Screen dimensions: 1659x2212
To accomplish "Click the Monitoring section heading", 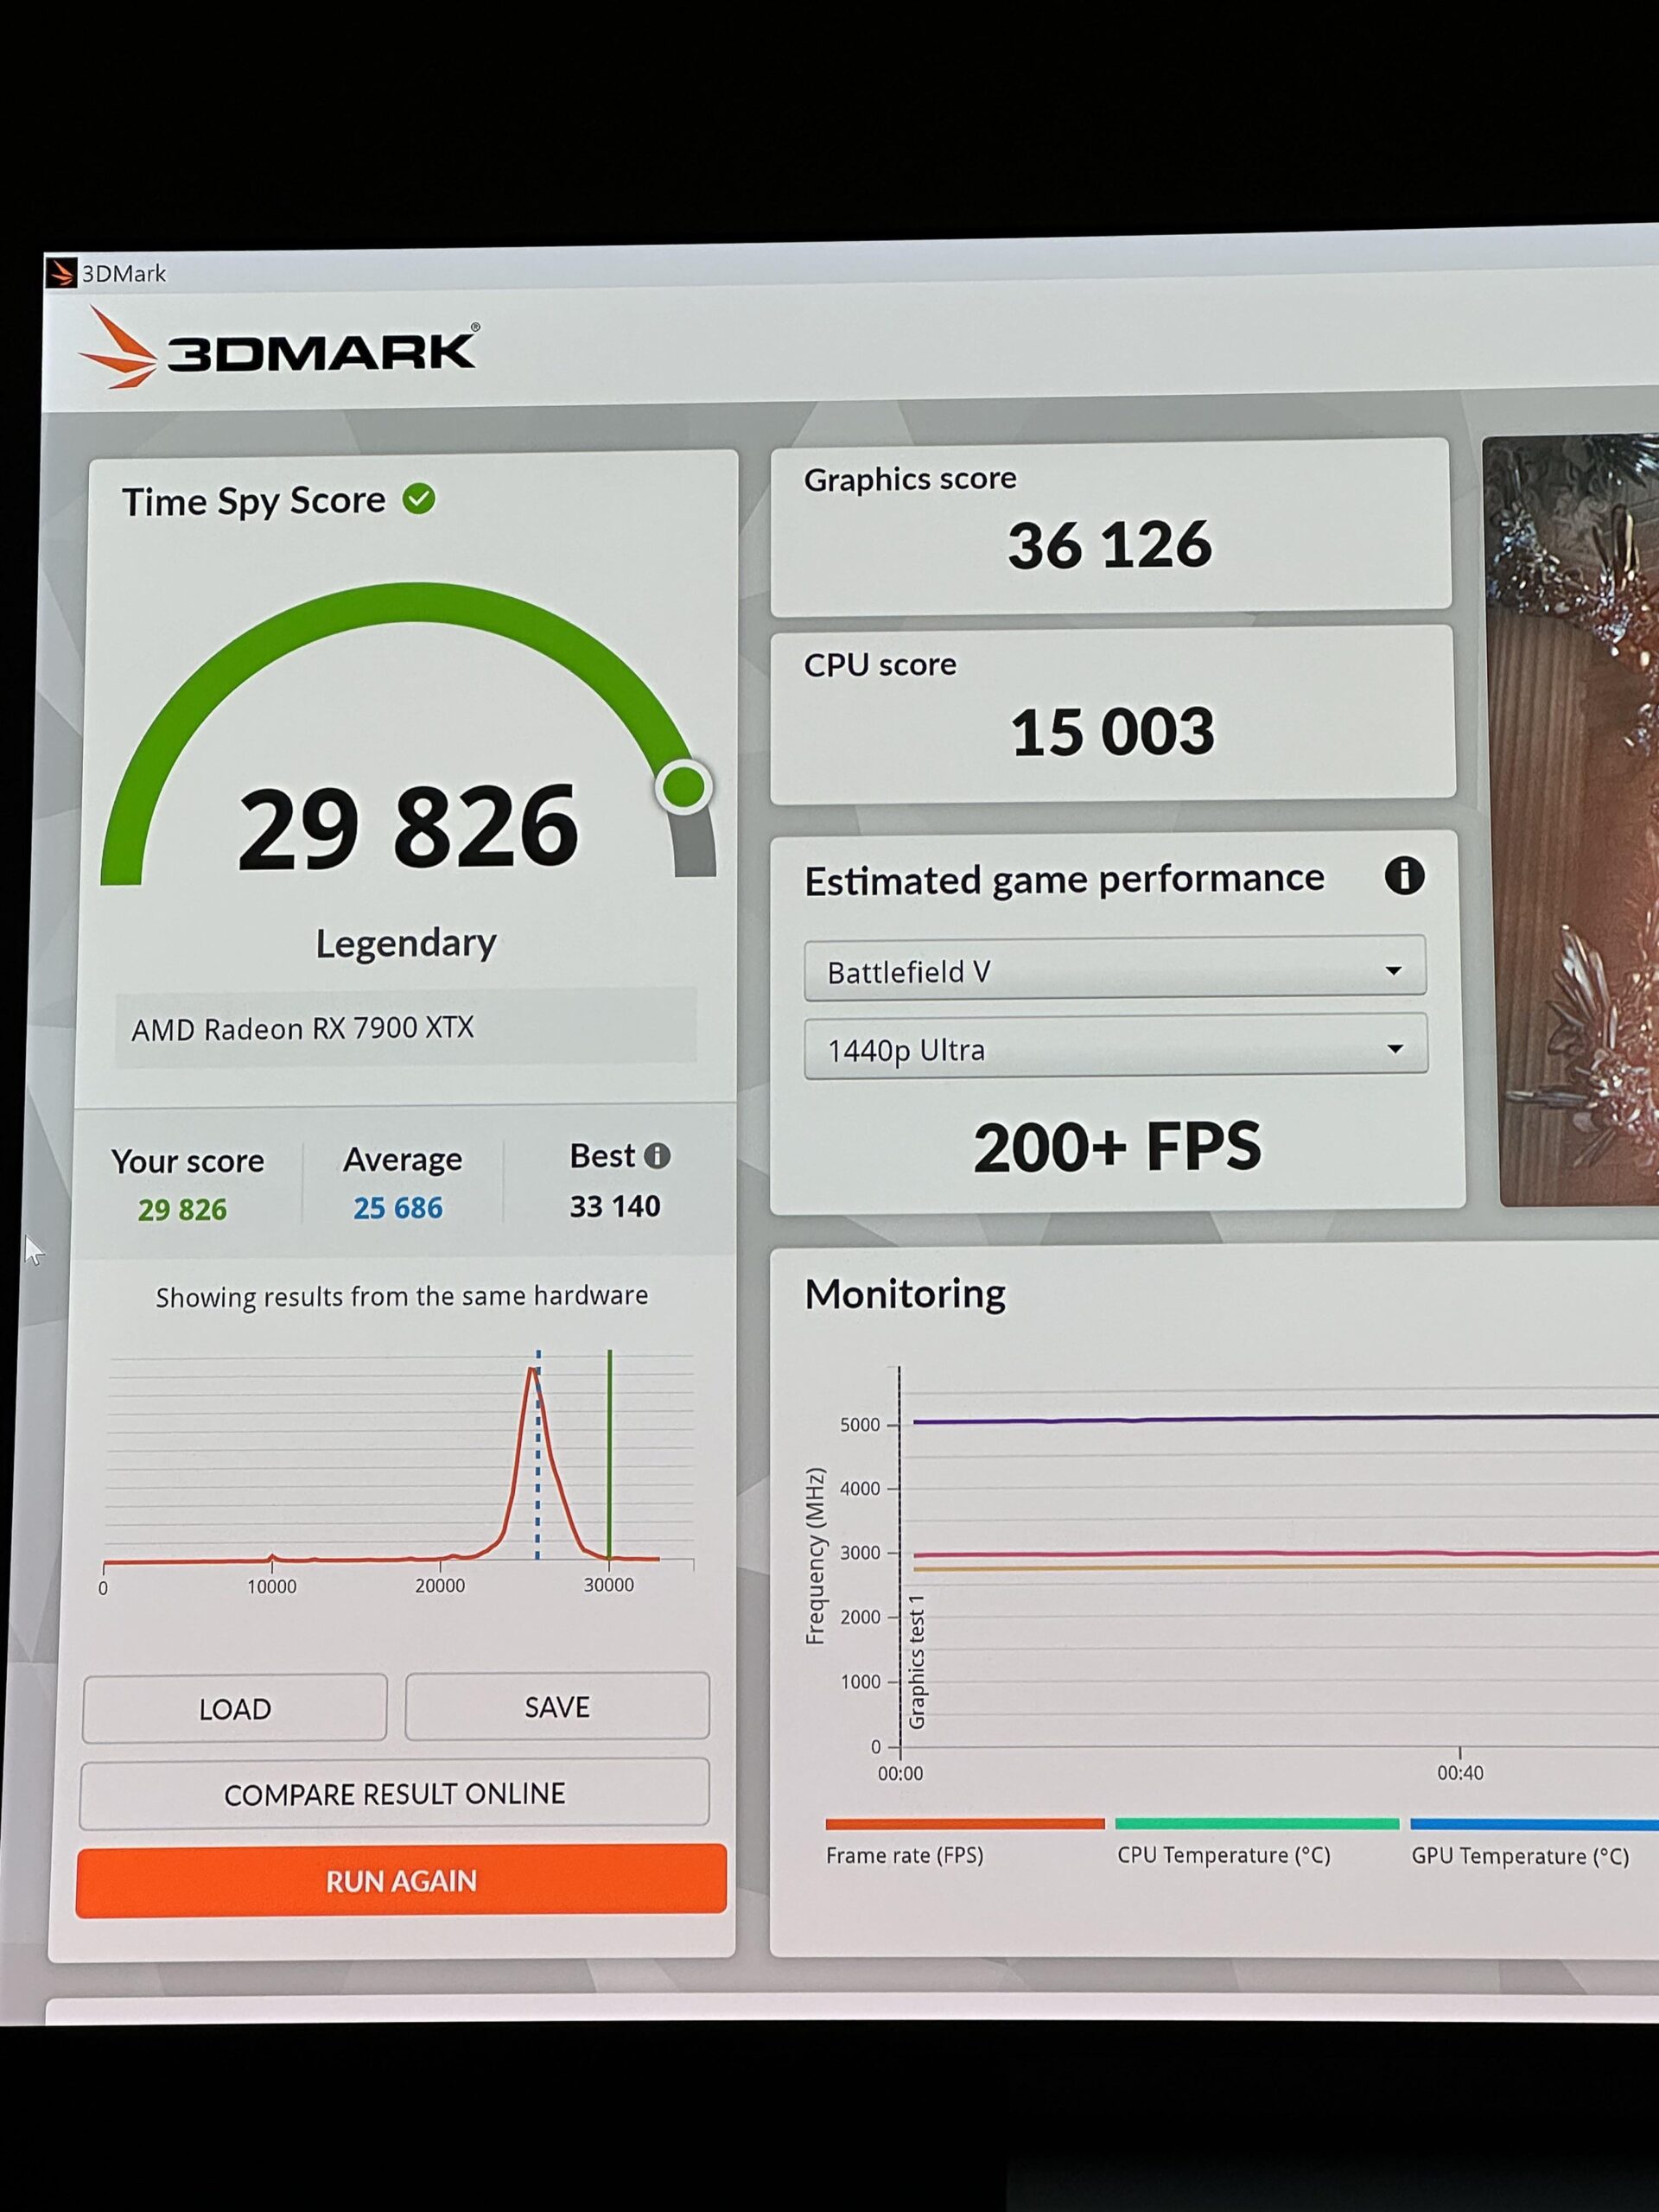I will (905, 1294).
